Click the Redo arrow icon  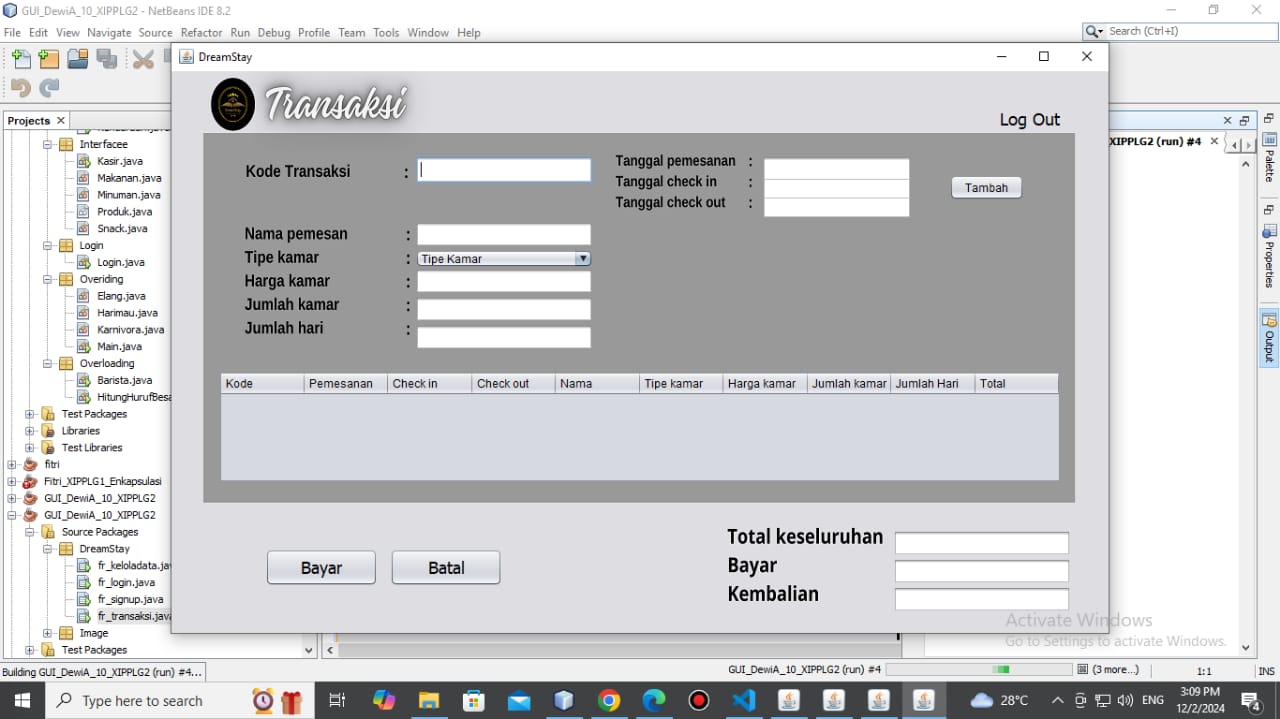pyautogui.click(x=49, y=88)
